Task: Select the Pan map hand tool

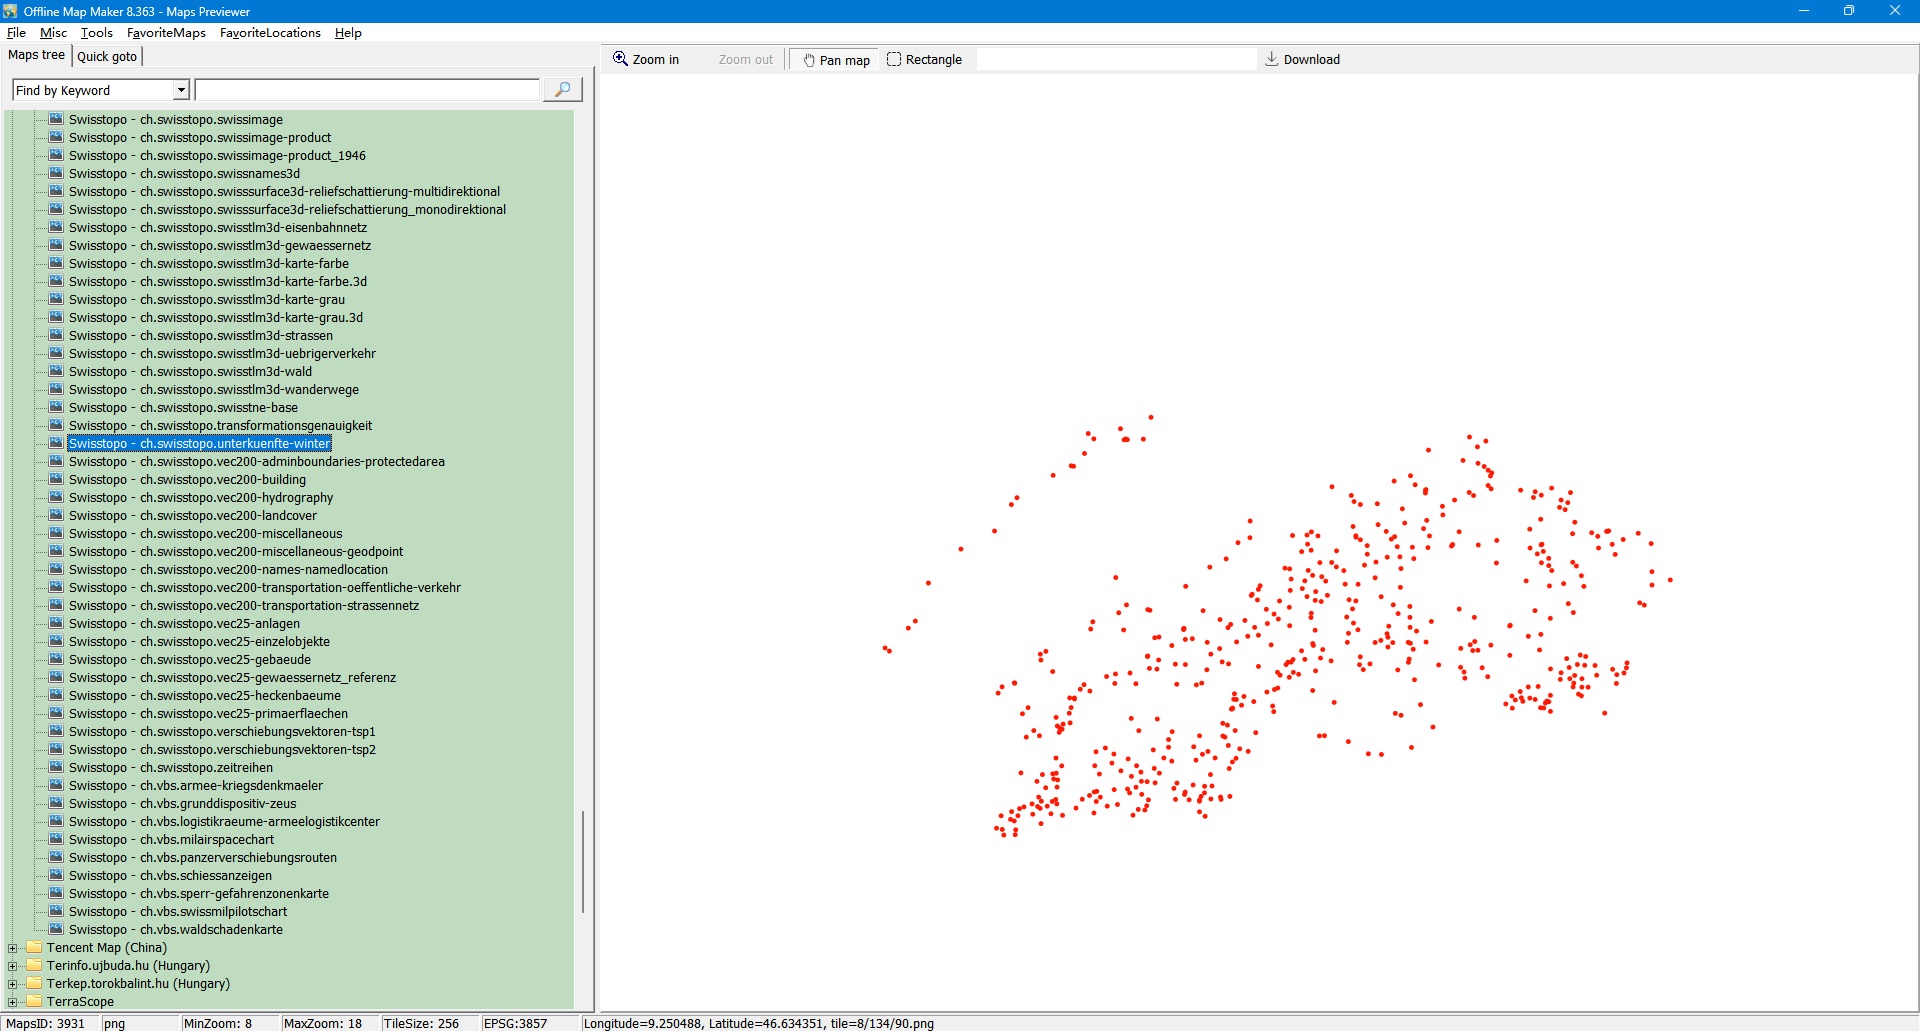Action: pyautogui.click(x=834, y=60)
